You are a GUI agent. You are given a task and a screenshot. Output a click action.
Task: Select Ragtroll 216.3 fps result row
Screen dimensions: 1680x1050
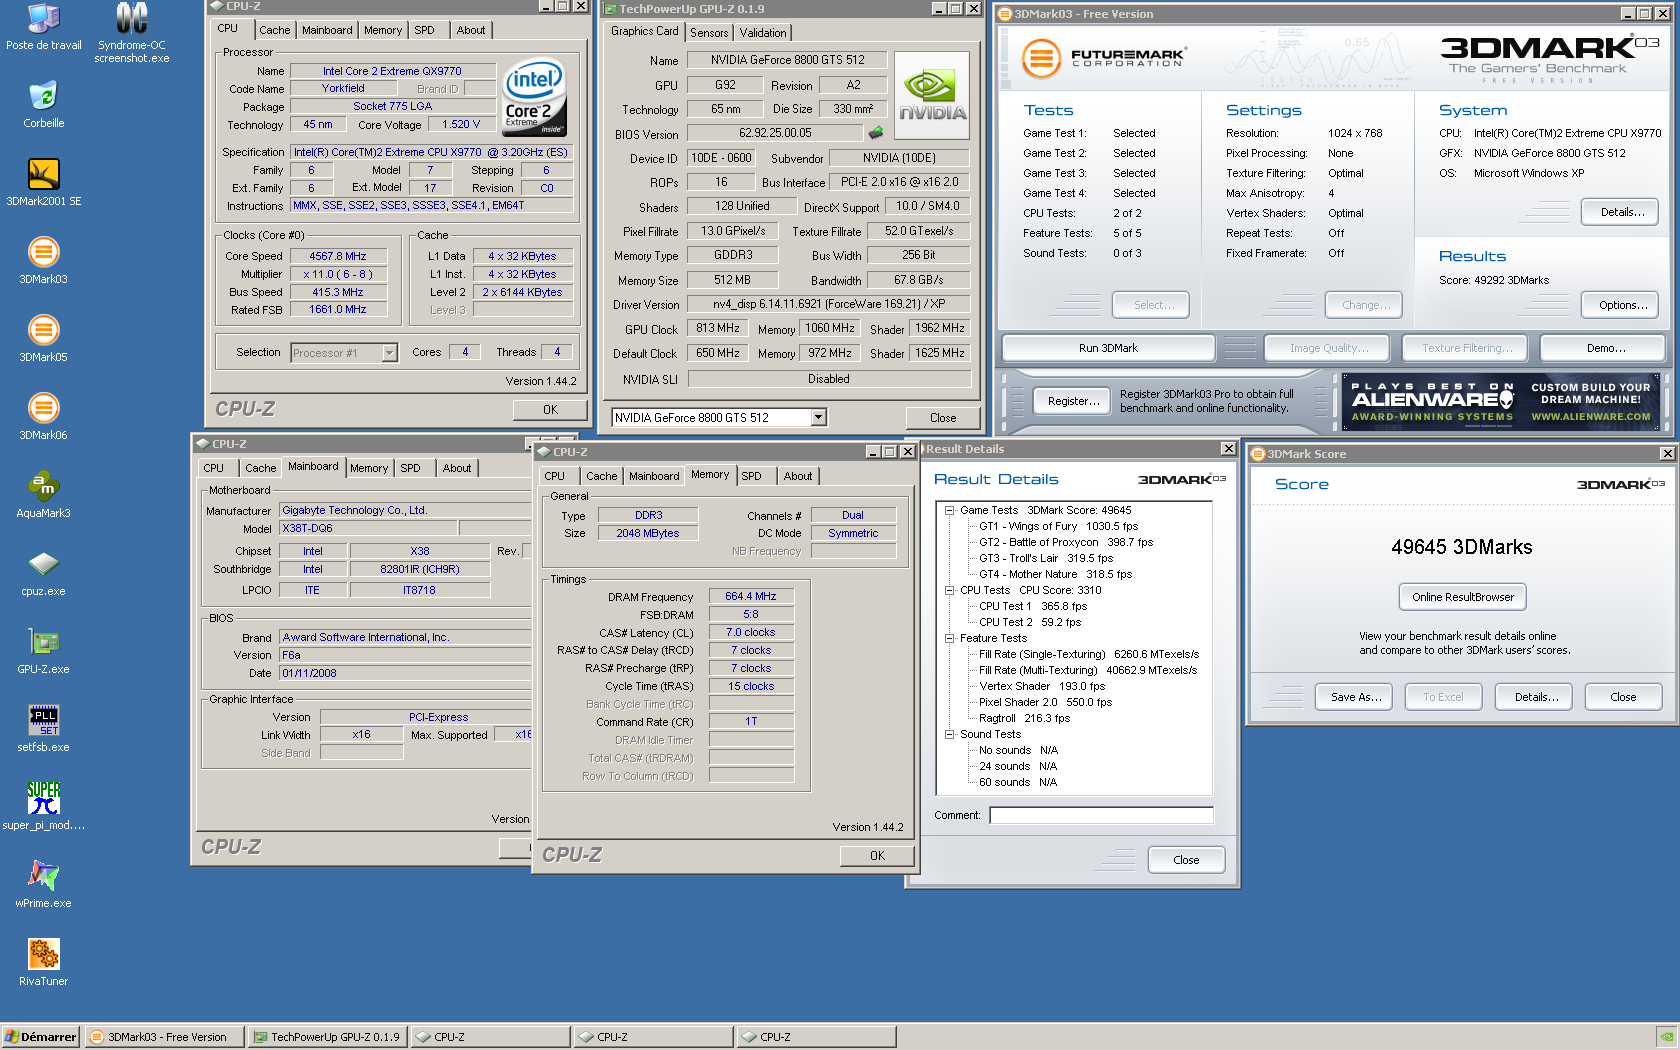click(1024, 718)
